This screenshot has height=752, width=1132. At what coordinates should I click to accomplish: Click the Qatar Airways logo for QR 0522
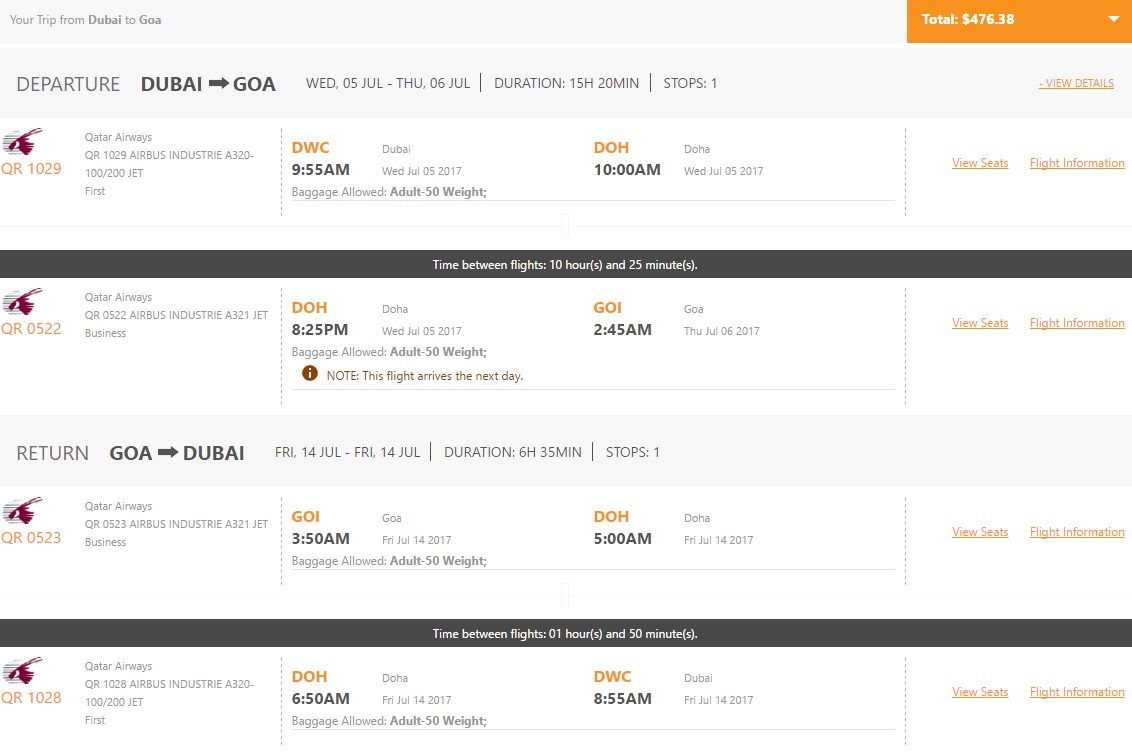[x=22, y=302]
